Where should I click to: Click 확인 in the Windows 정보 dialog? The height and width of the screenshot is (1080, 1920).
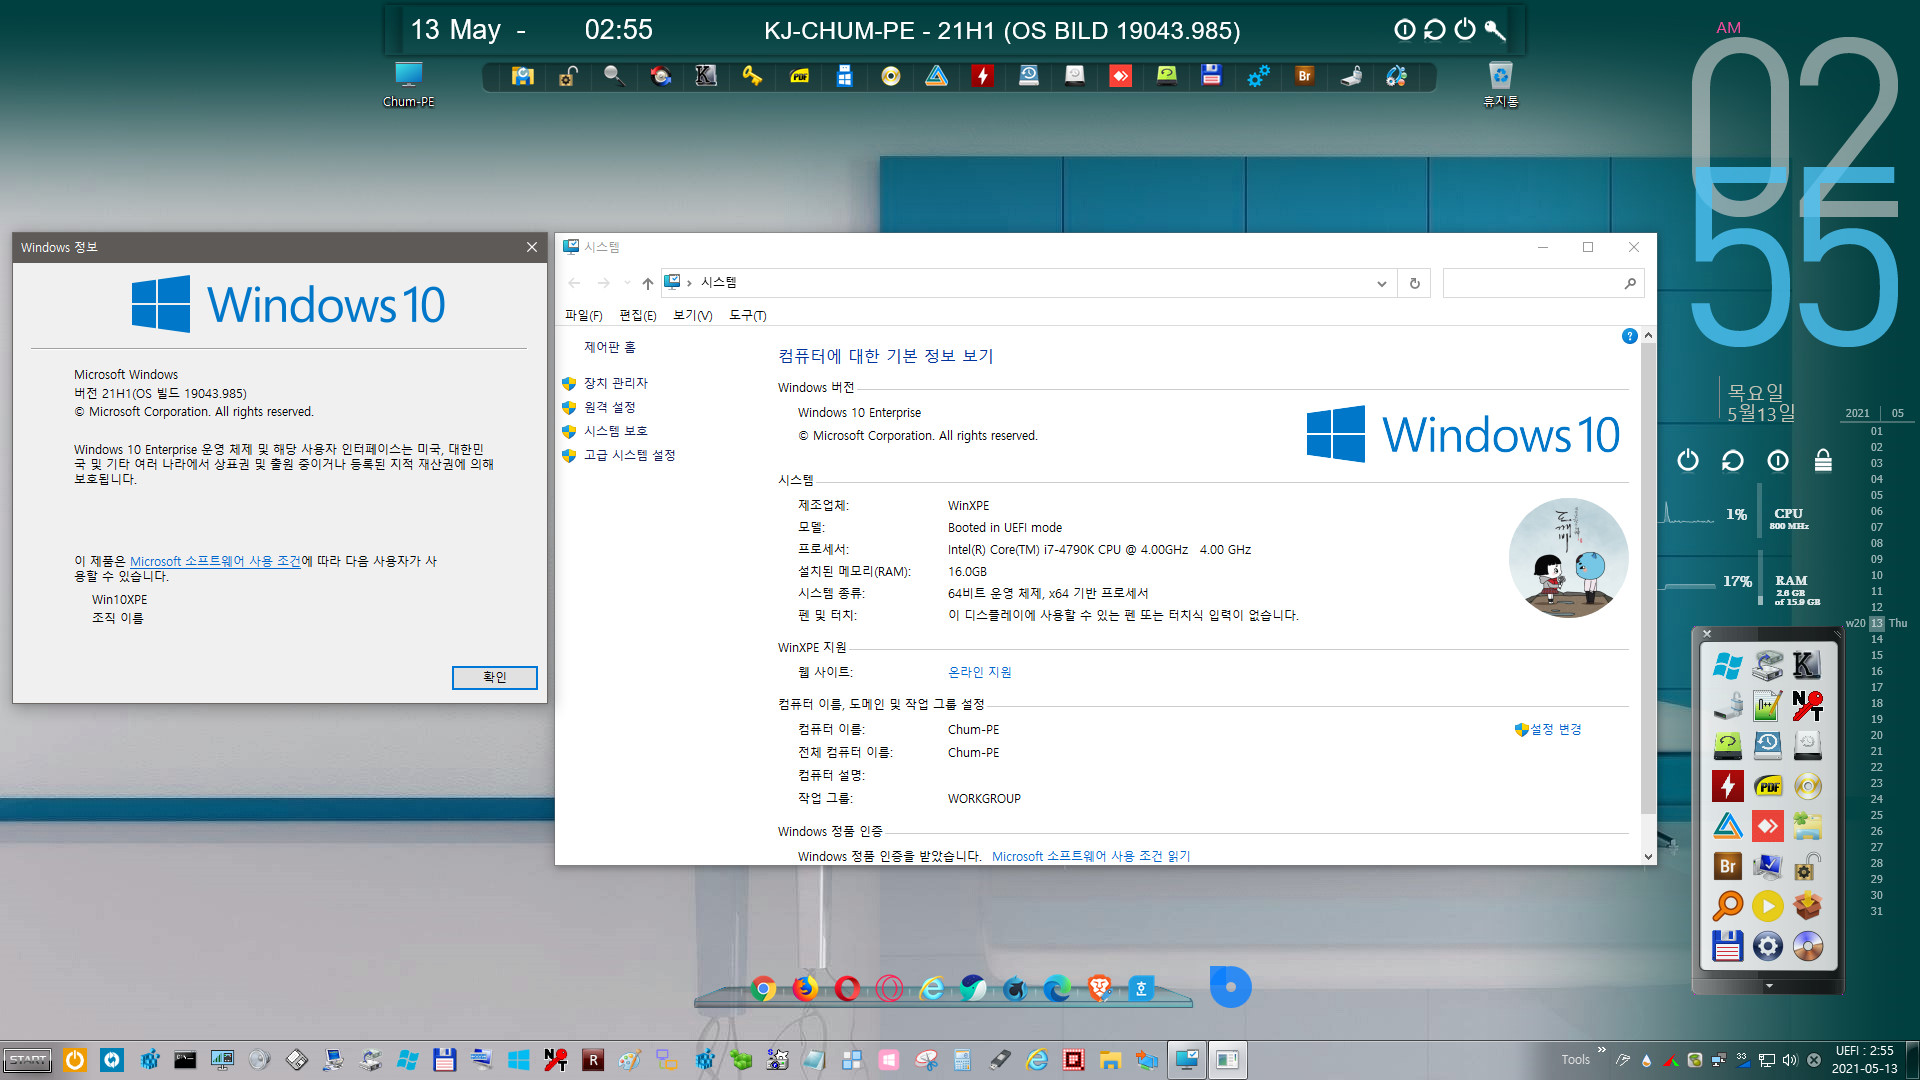pos(494,677)
